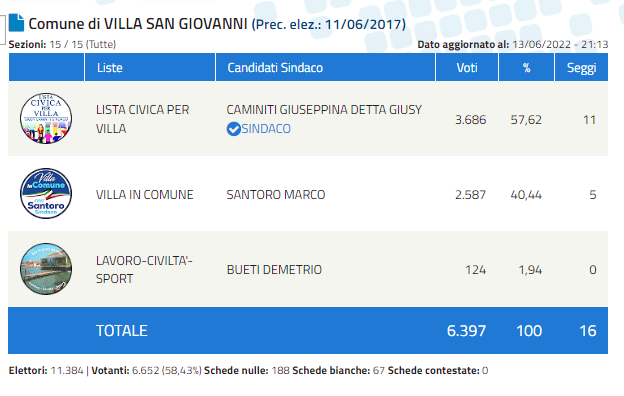Open the Lavoro-Civiltà-Sport round photo logo
This screenshot has width=624, height=396.
(x=46, y=269)
